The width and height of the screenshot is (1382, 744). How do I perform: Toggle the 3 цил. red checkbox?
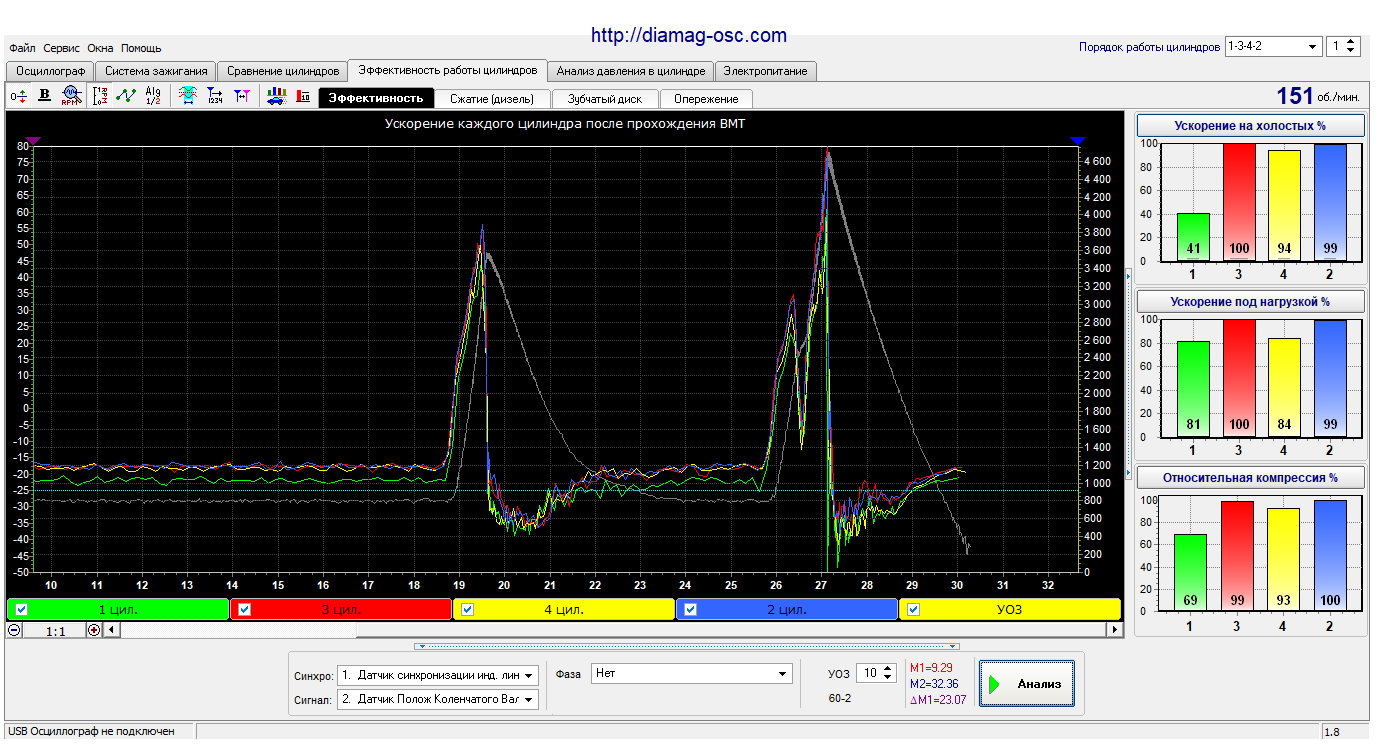(245, 609)
